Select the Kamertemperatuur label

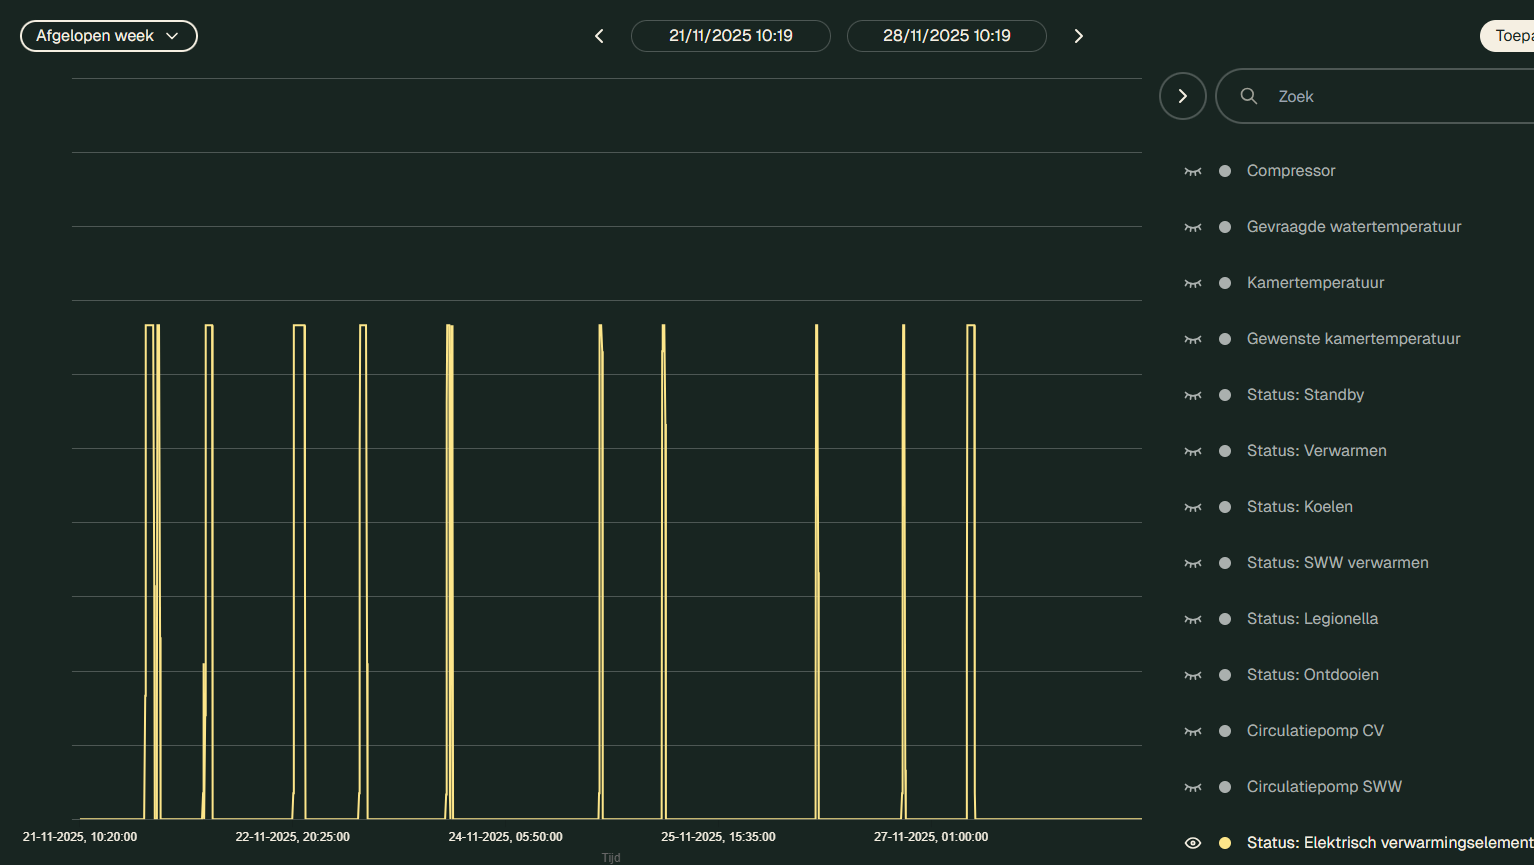1316,283
